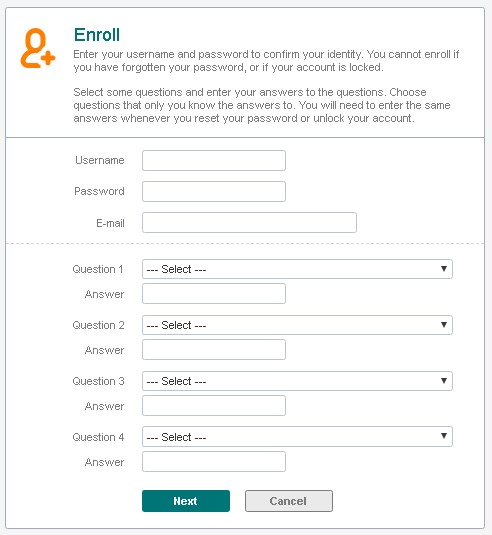Select the E-mail input box
The width and height of the screenshot is (492, 535).
[x=249, y=222]
